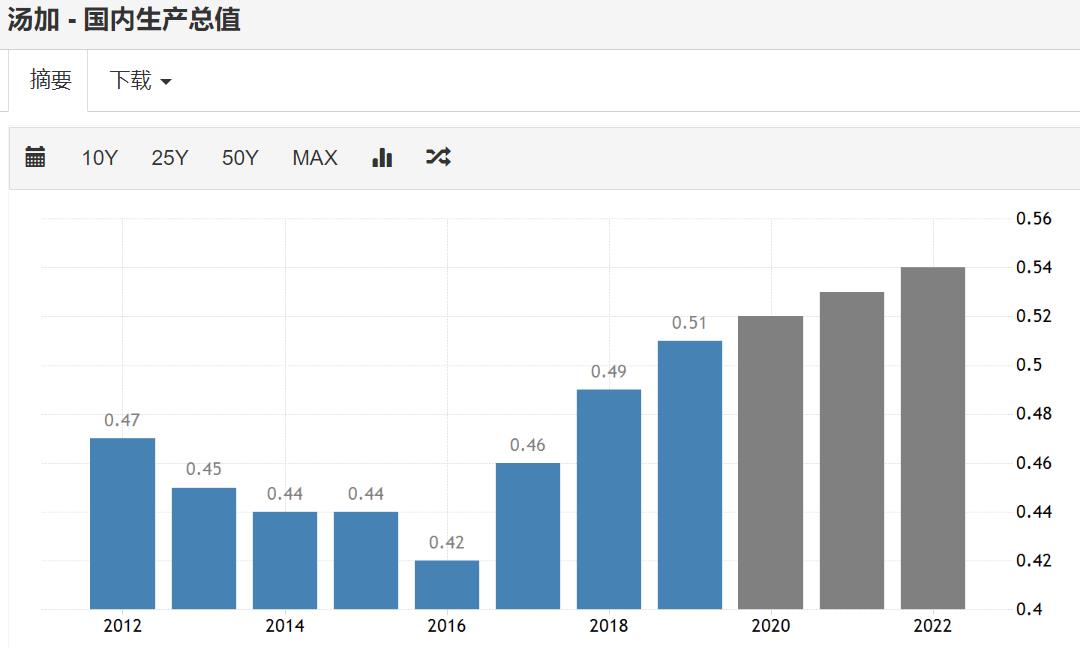Open the calendar date range picker
Viewport: 1080px width, 649px height.
coord(35,157)
